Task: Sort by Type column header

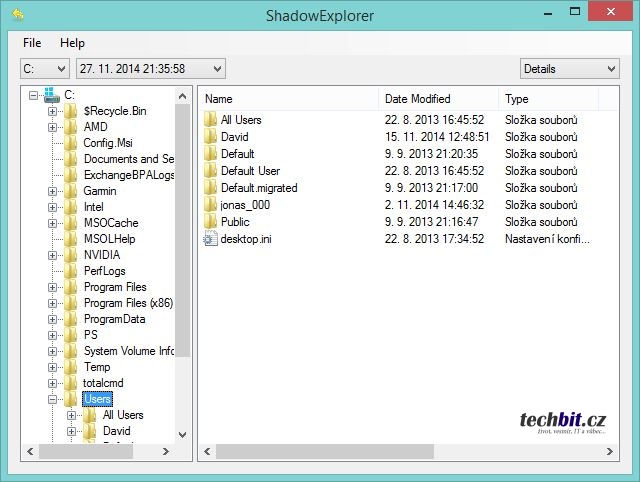Action: pyautogui.click(x=548, y=99)
